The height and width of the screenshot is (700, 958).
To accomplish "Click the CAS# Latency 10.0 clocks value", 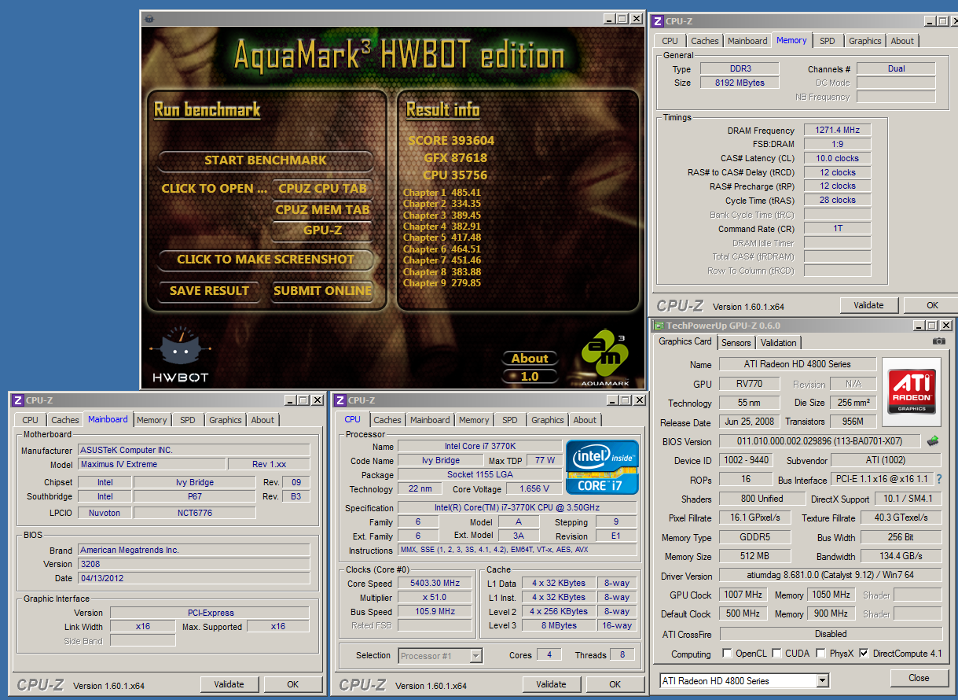I will 837,158.
